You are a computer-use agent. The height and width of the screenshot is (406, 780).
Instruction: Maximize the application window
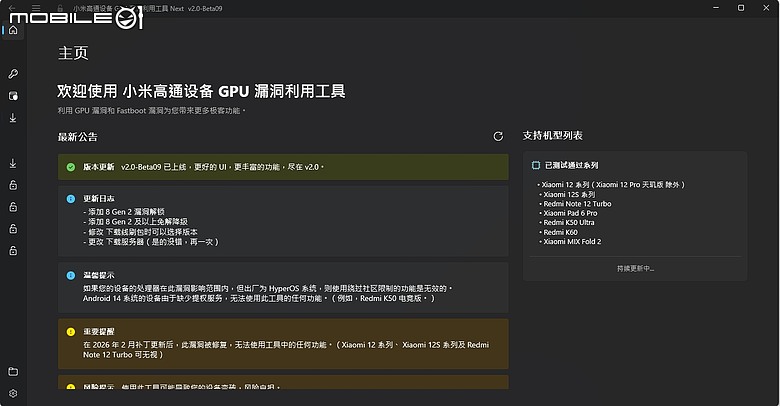pos(741,8)
